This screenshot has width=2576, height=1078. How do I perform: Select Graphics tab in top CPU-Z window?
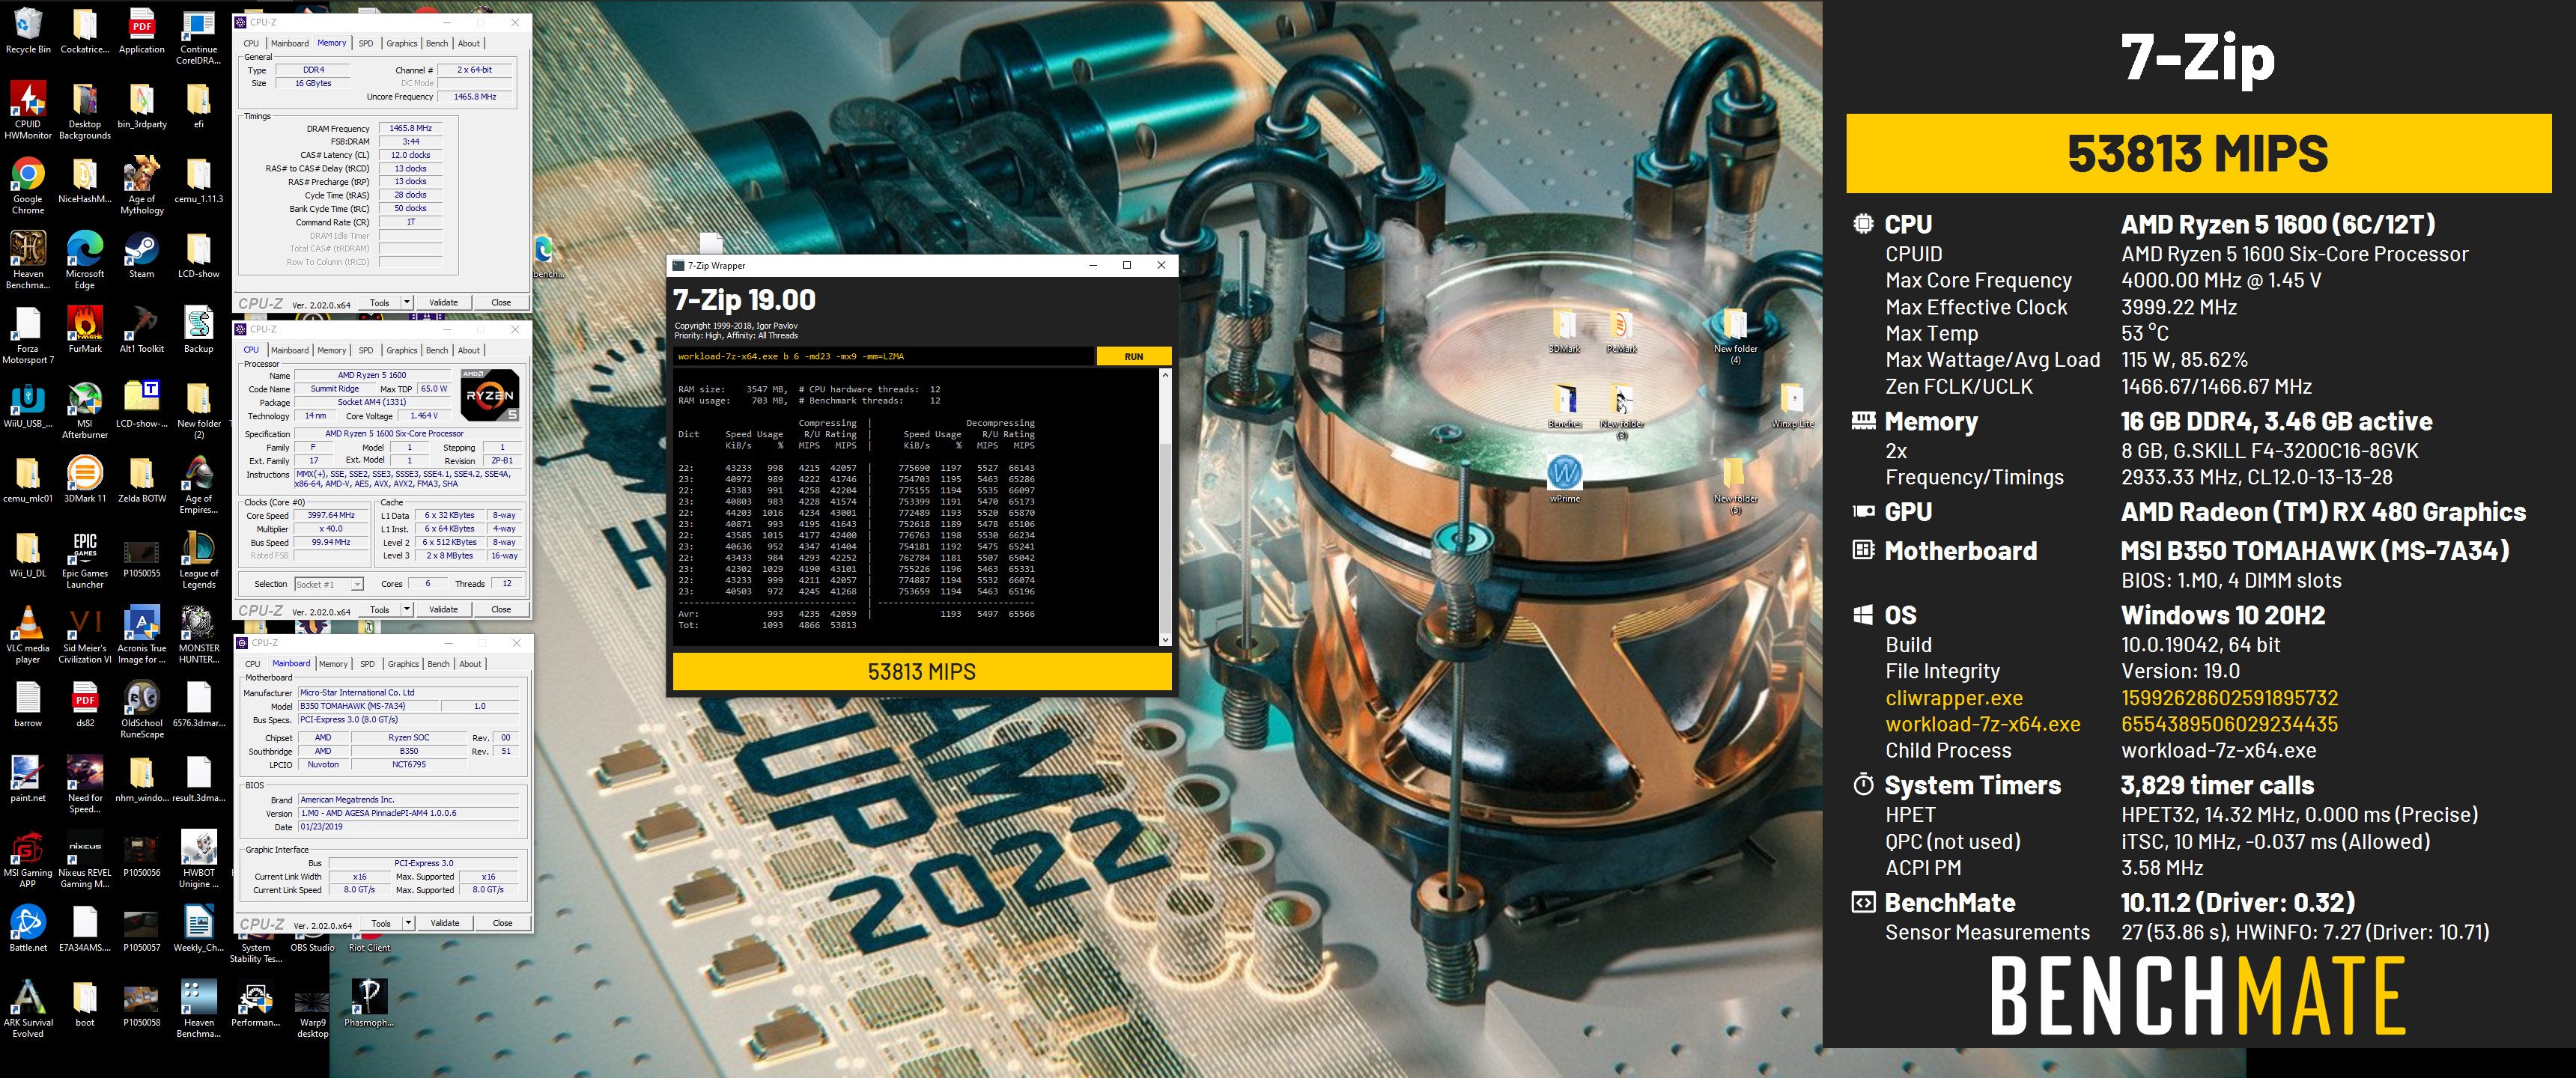402,43
